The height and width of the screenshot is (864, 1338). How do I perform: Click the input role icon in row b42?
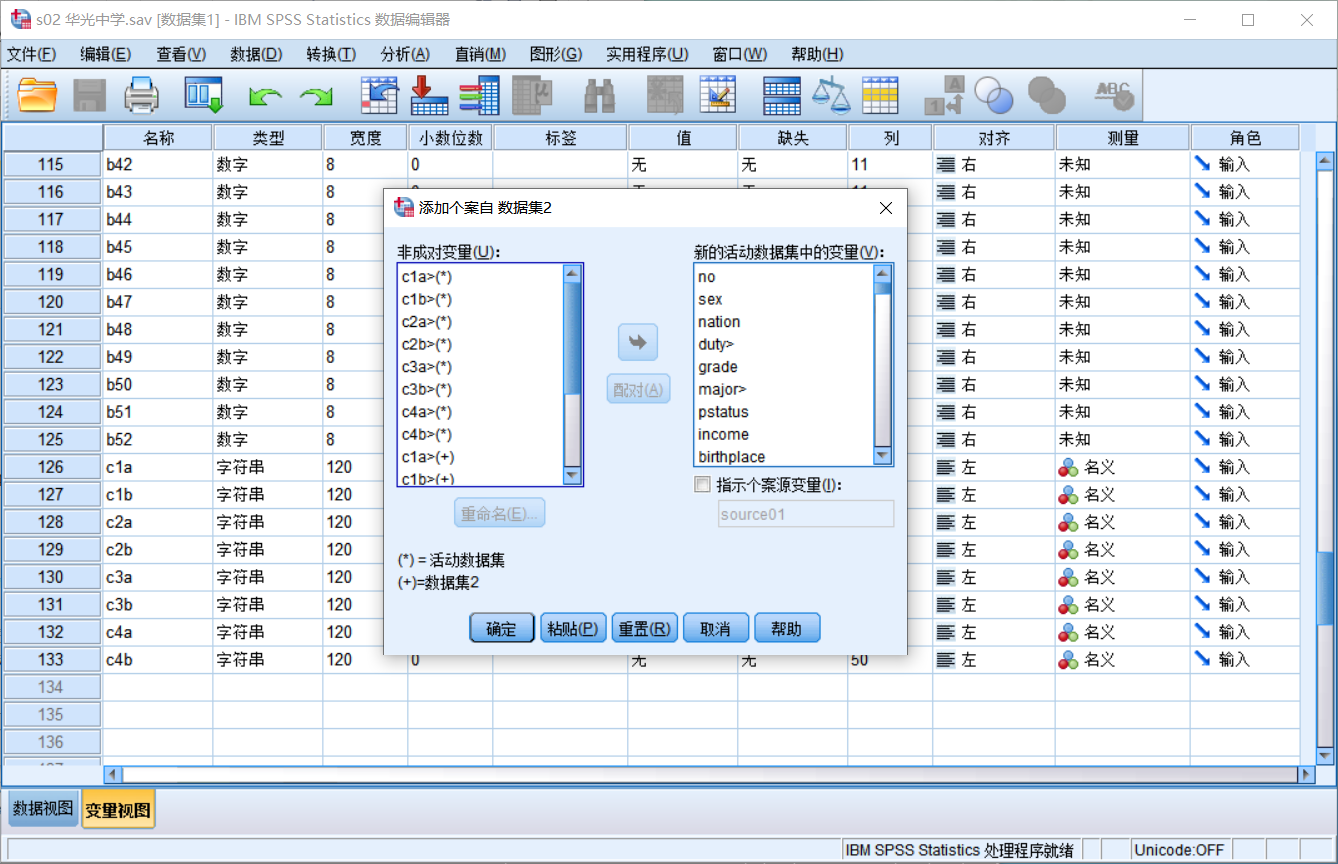point(1202,165)
